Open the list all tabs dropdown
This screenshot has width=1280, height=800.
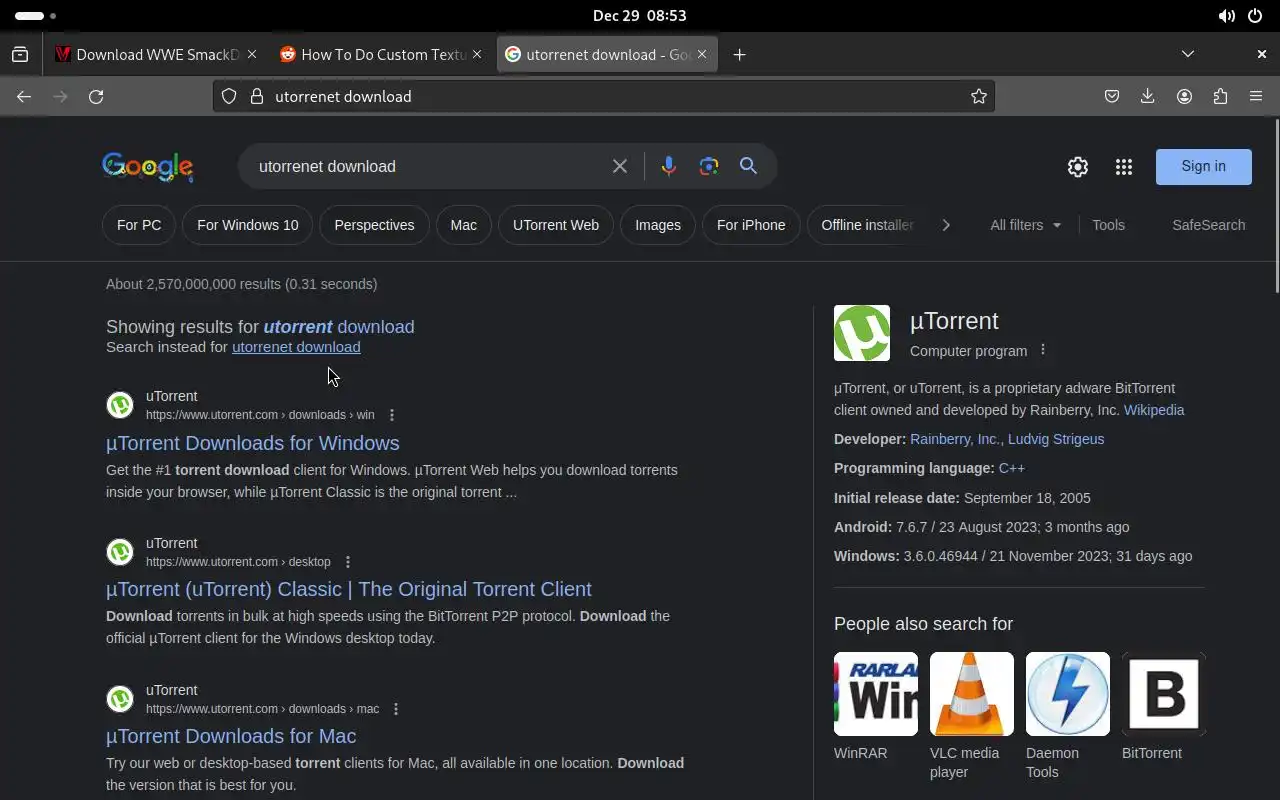coord(1188,54)
